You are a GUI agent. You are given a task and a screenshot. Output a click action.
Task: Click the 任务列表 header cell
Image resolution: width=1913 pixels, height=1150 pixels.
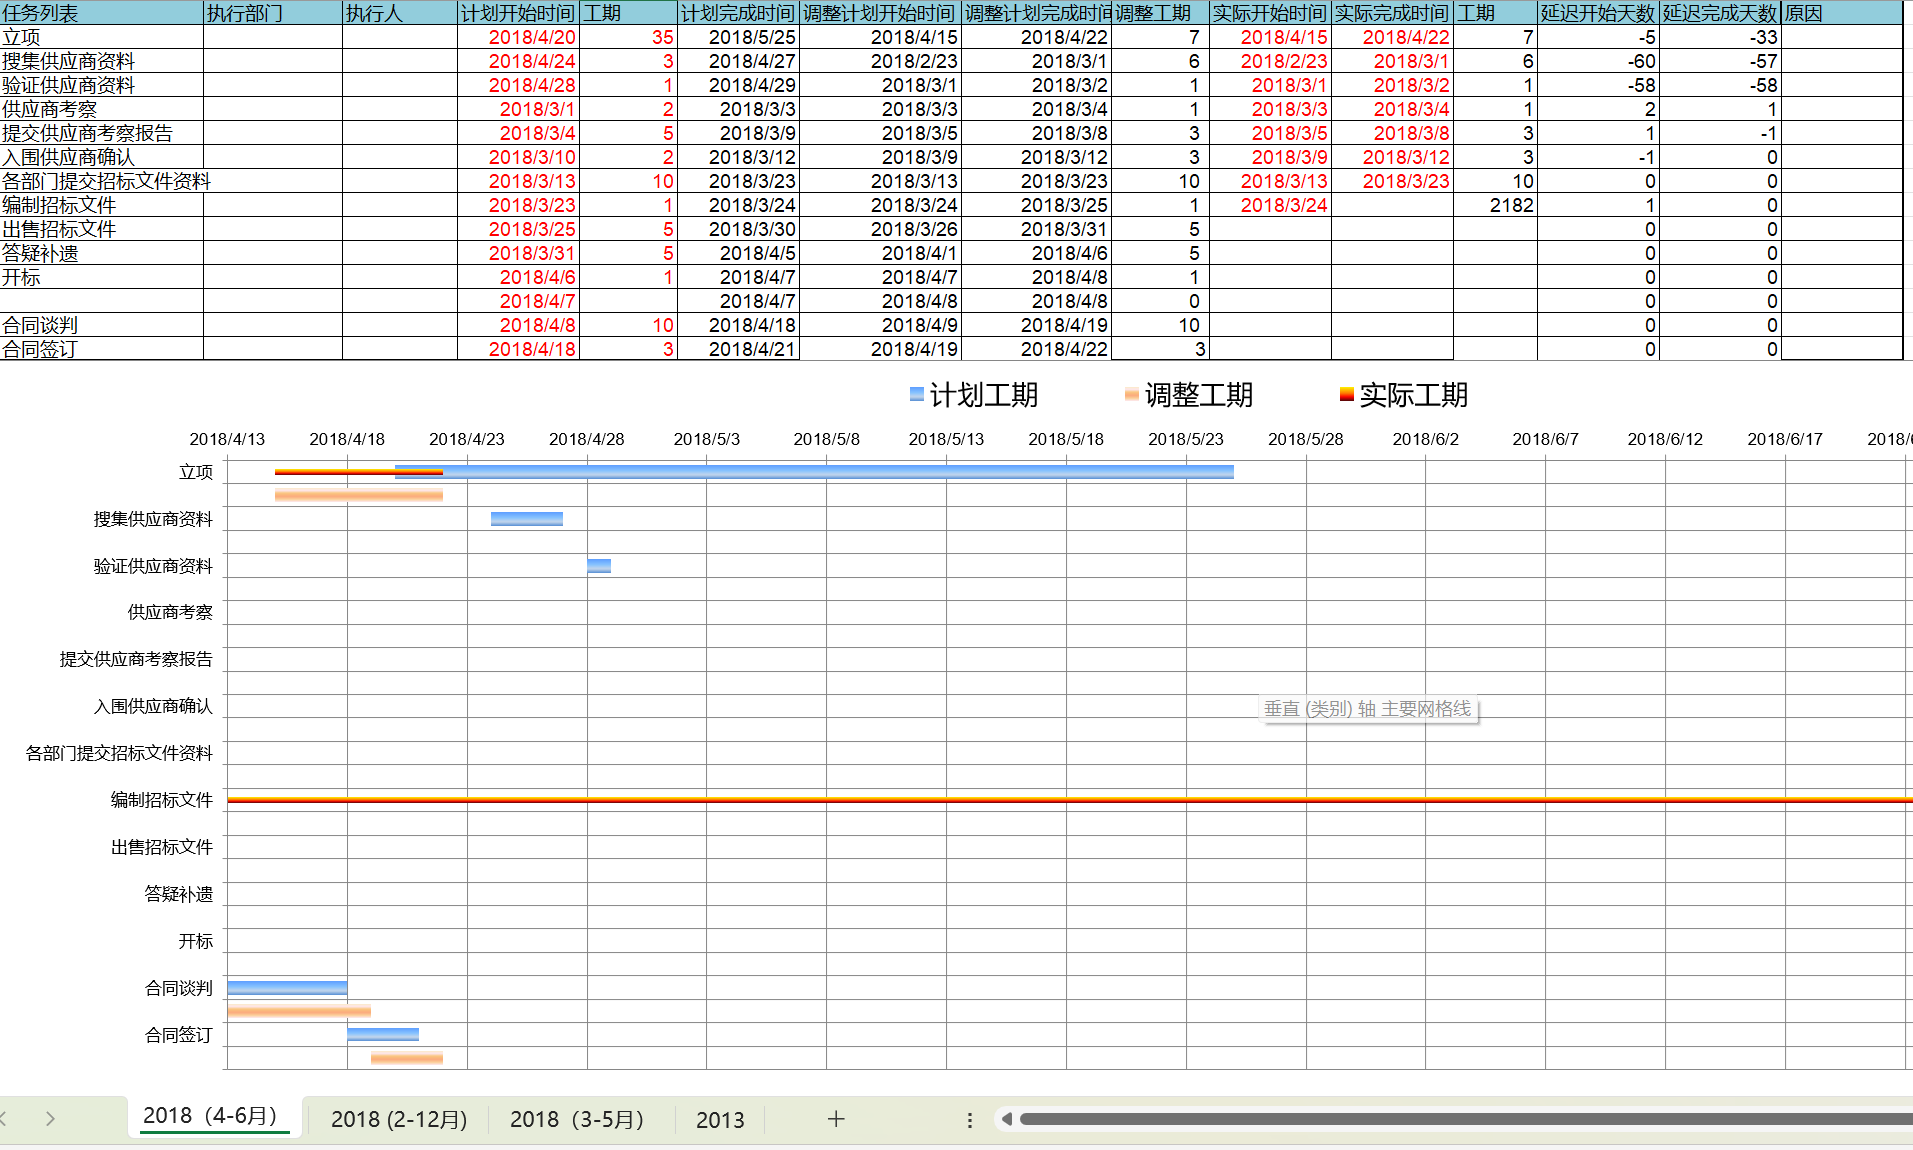pyautogui.click(x=101, y=13)
